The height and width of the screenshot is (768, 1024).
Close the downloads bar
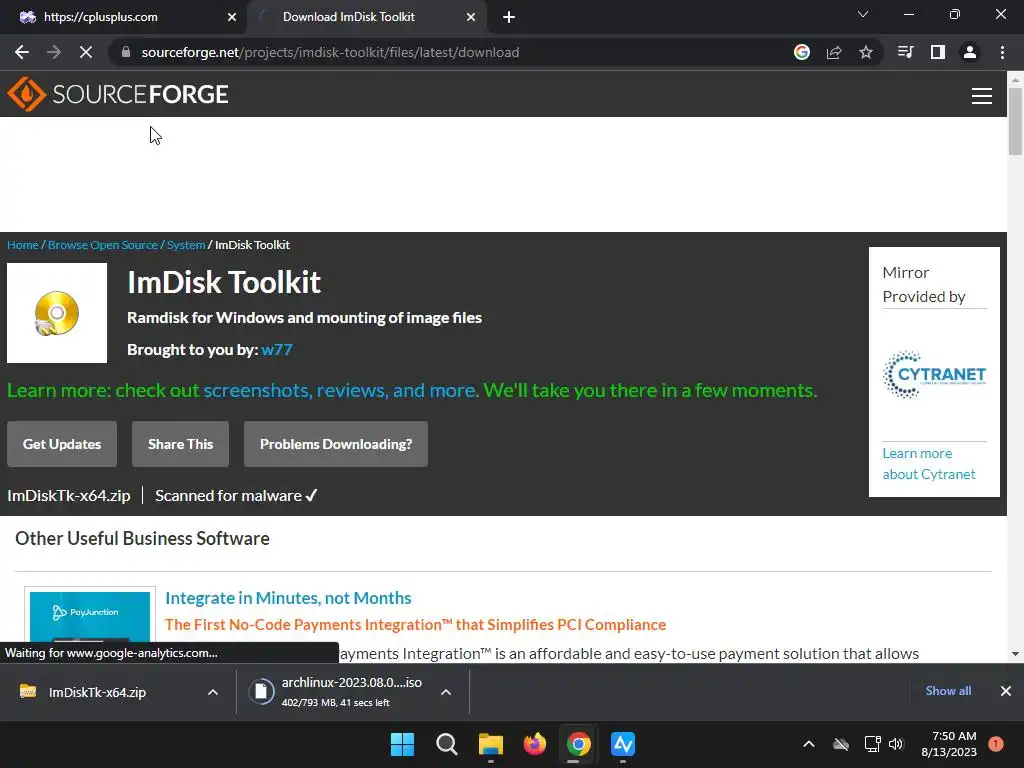(1006, 691)
